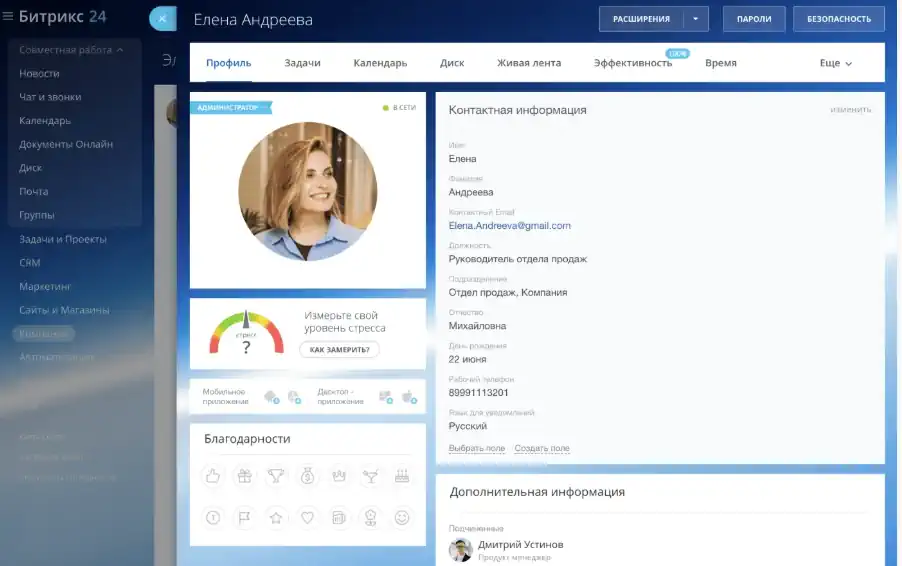Open Чат и звонки in the sidebar
The height and width of the screenshot is (566, 902).
click(x=50, y=97)
